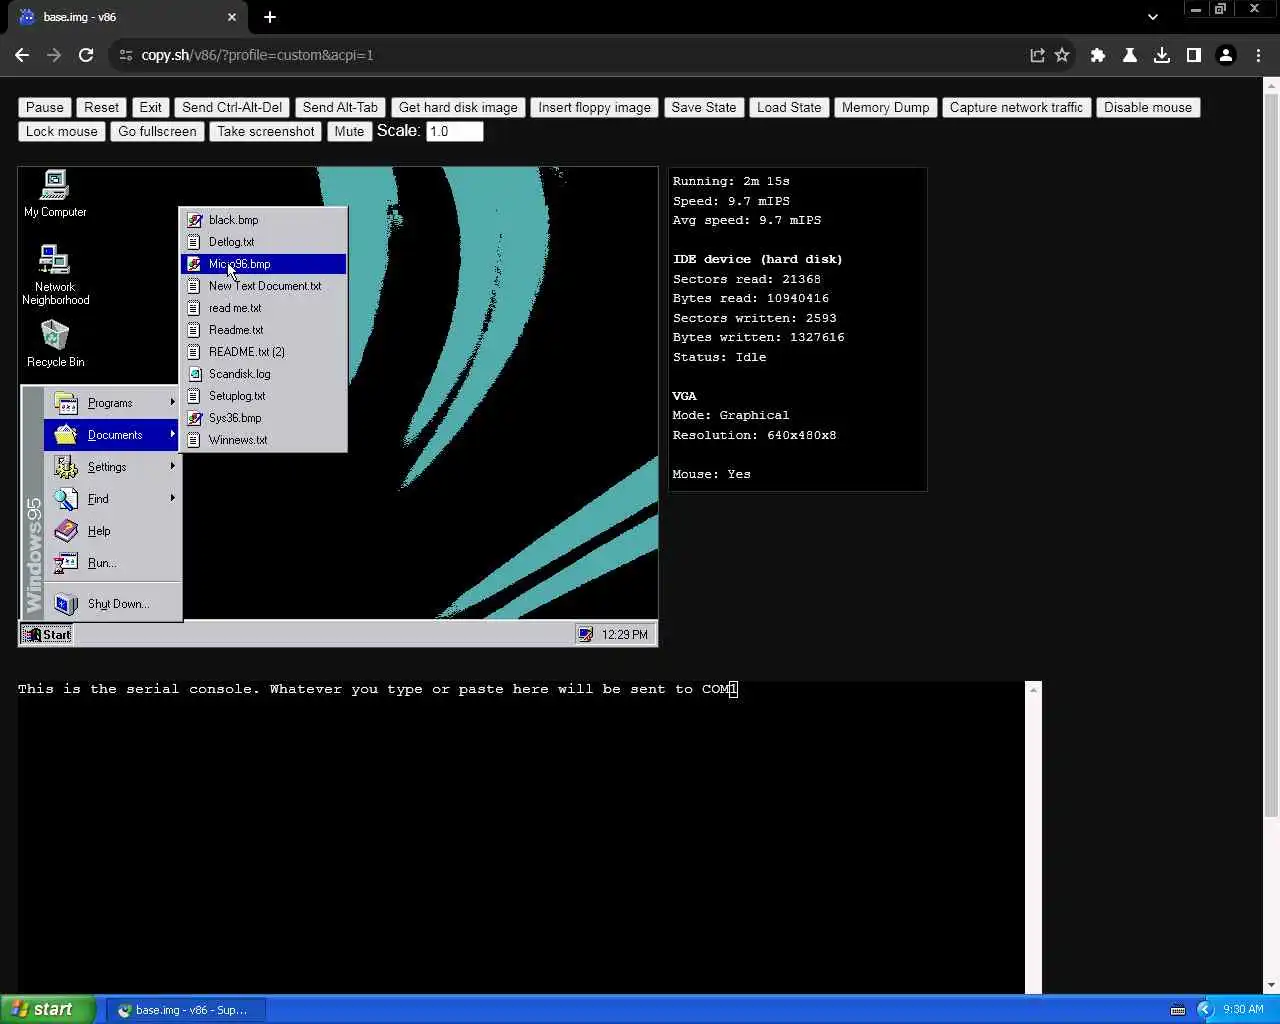This screenshot has height=1024, width=1280.
Task: Open Setuplog.txt document
Action: (x=263, y=396)
